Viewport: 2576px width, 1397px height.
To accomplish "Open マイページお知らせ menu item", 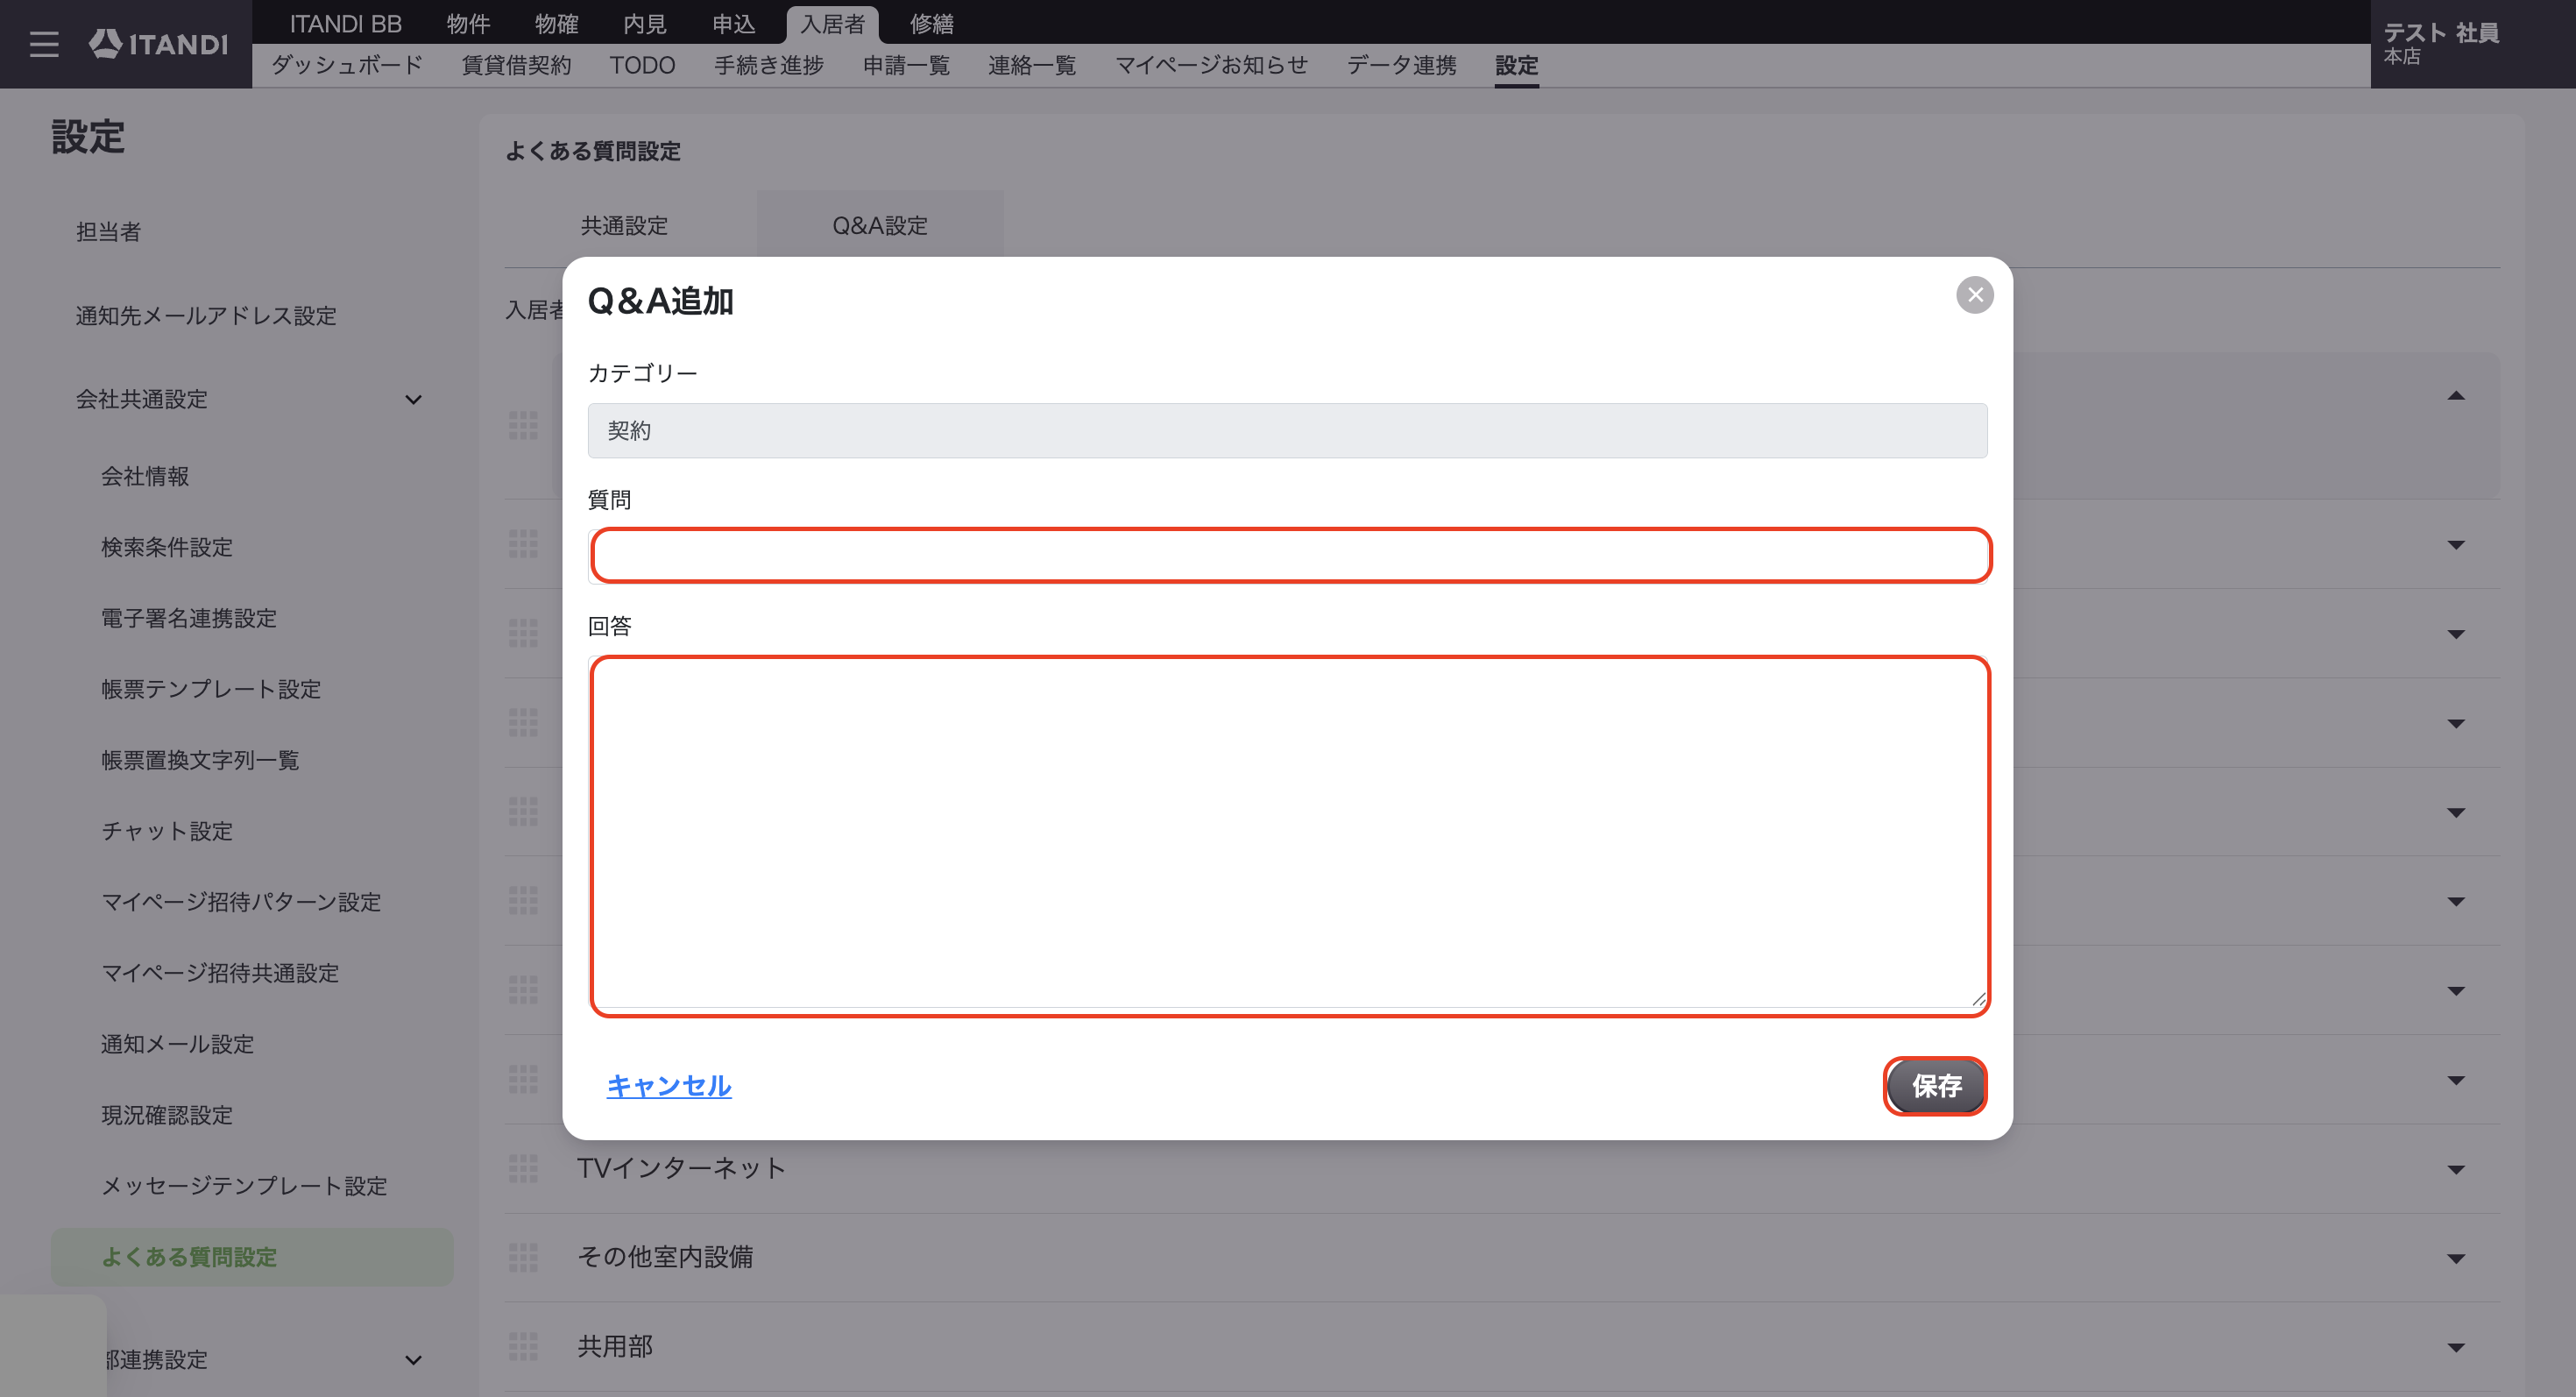I will 1211,65.
